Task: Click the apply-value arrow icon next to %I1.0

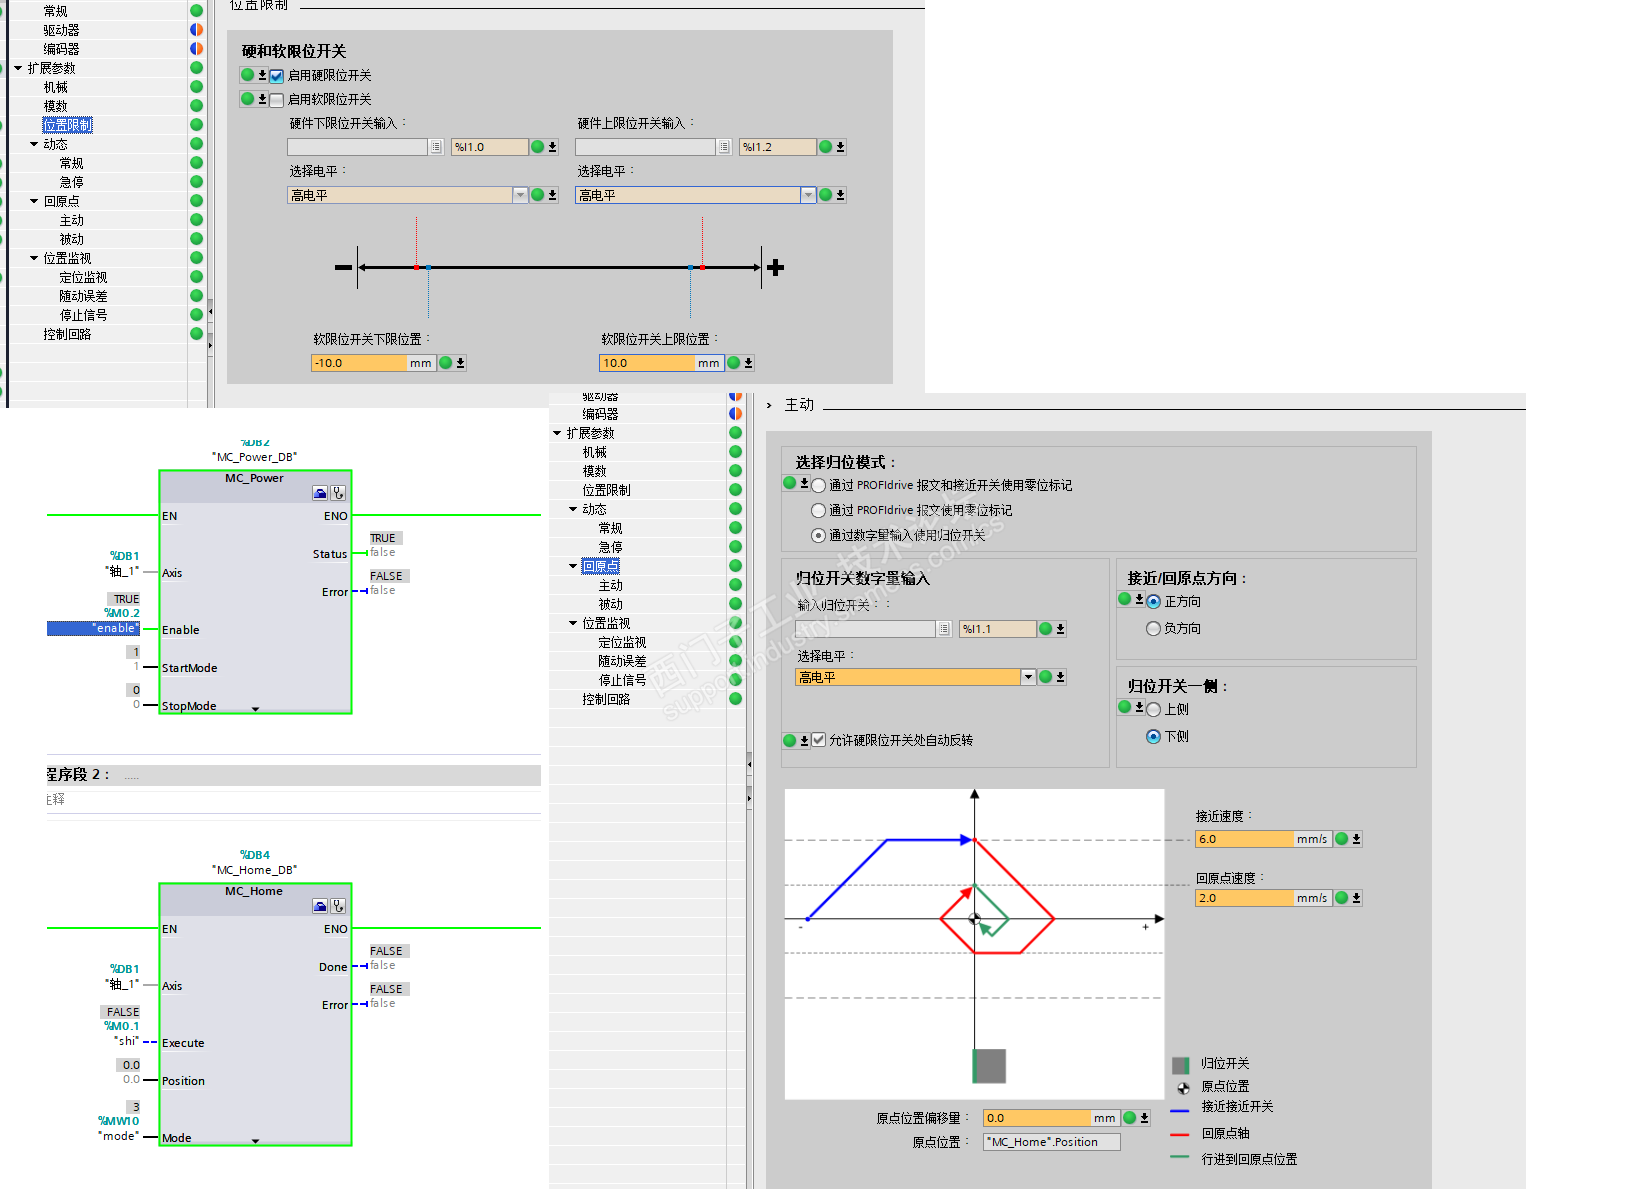Action: point(552,147)
